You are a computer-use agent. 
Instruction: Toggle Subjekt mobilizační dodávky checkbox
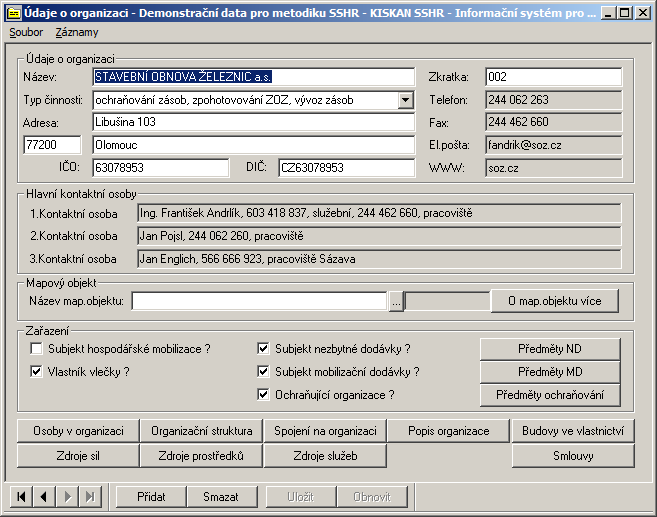coord(263,371)
